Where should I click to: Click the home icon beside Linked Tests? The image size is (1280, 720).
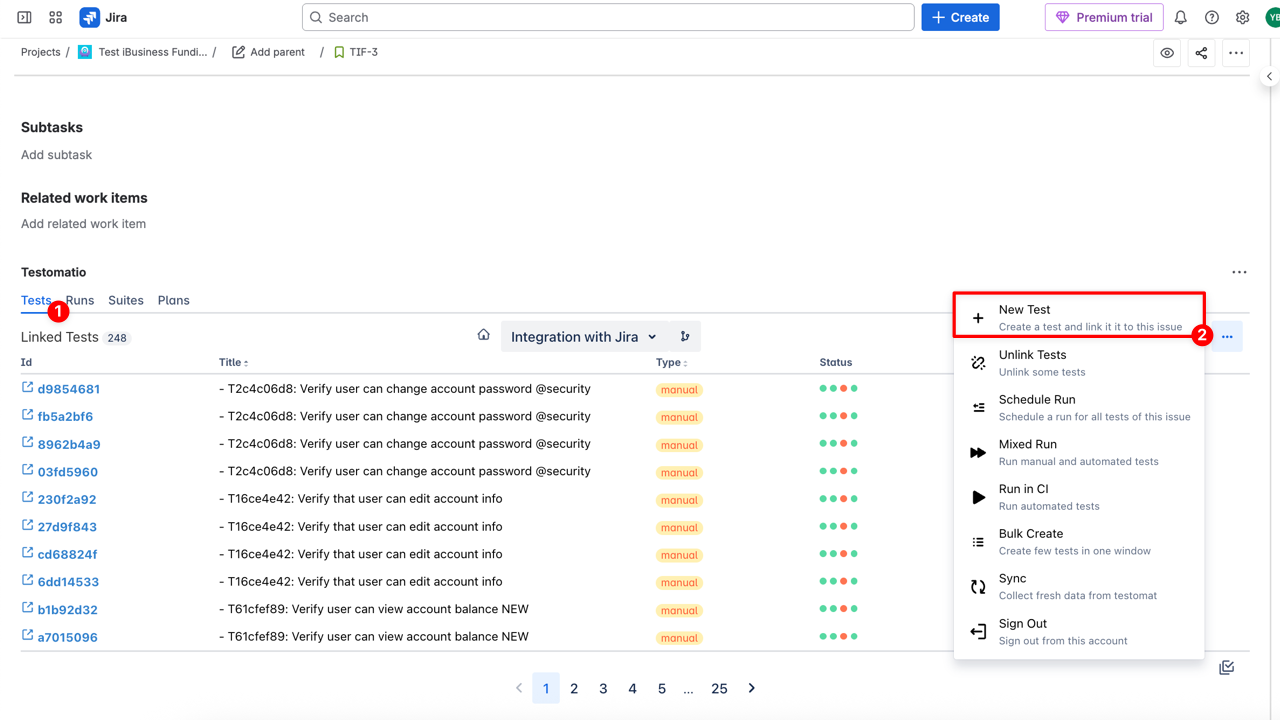[483, 336]
